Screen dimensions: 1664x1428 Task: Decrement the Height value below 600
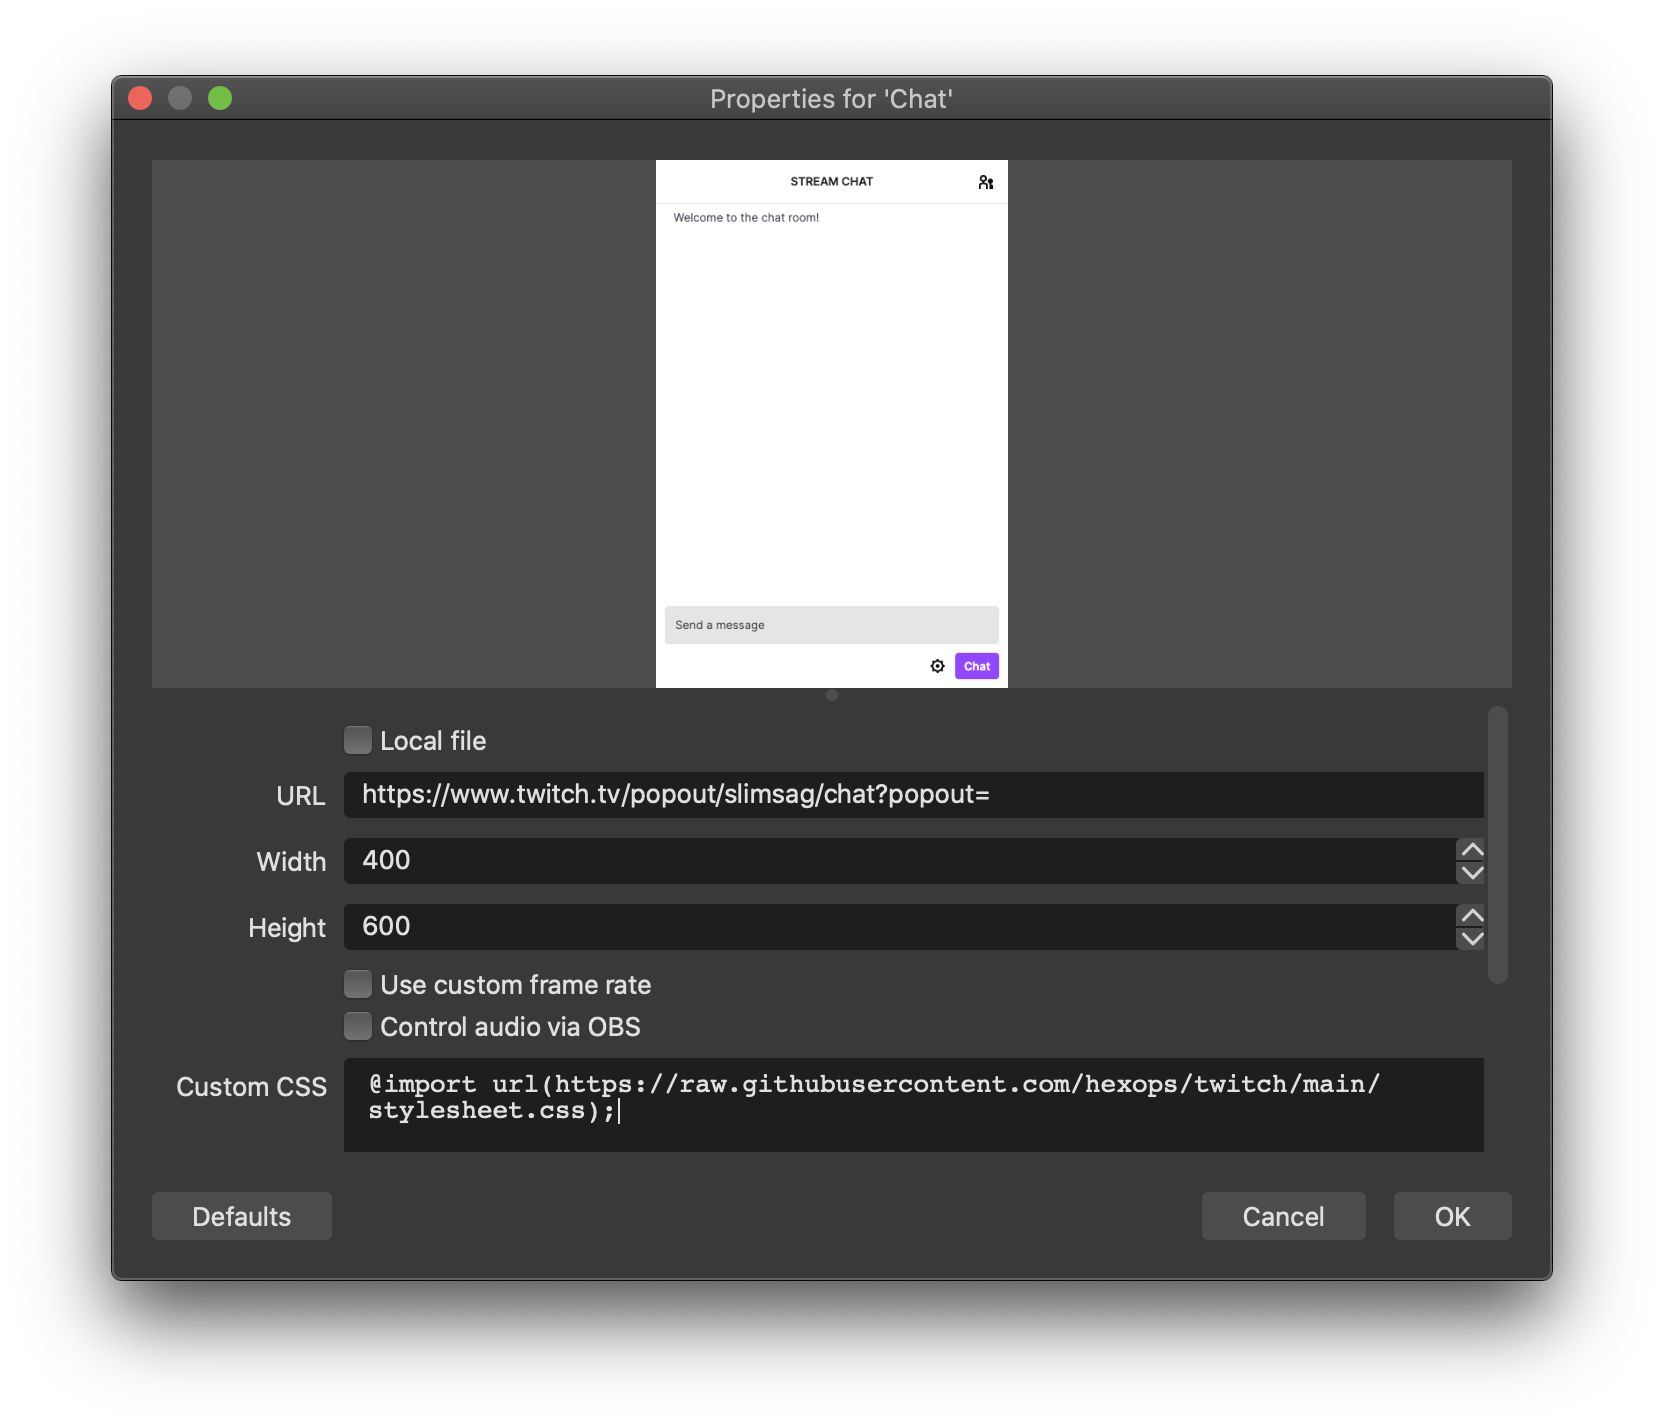pos(1470,940)
